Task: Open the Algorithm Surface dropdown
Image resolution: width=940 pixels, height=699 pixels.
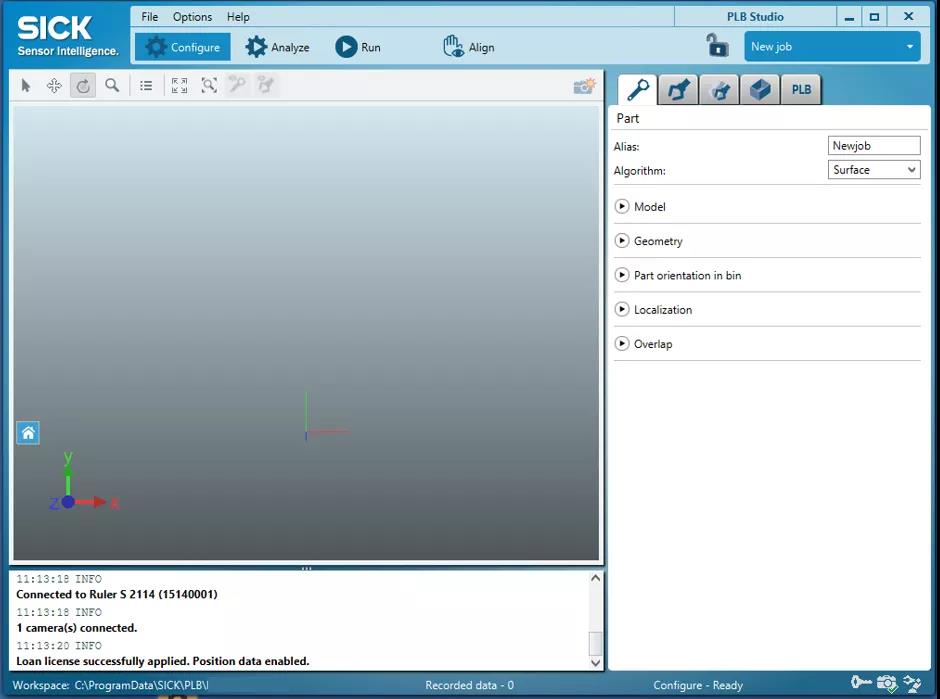Action: (874, 170)
